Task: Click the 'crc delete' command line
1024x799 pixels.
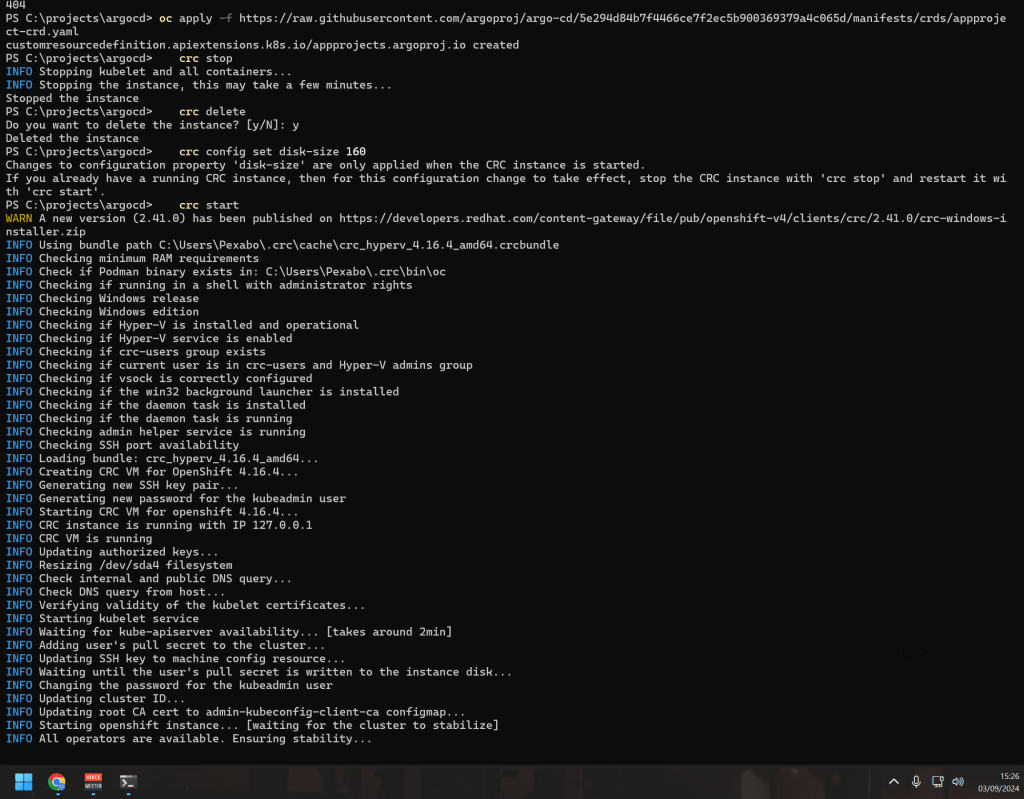Action: 212,112
